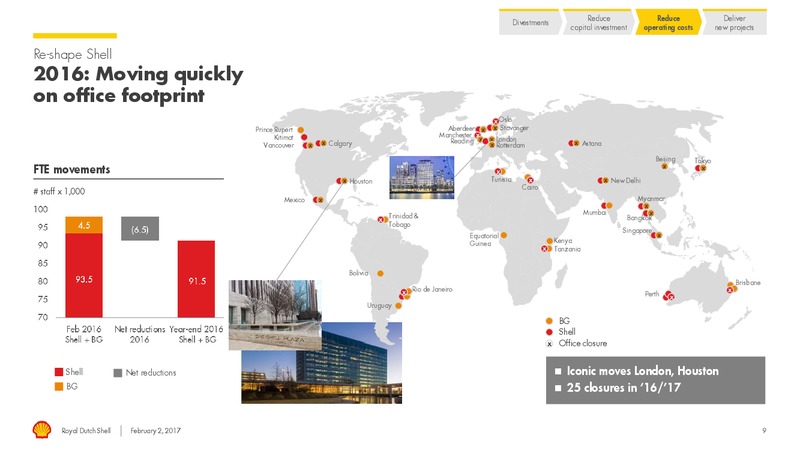Click the red 91.5 year-end bar
The width and height of the screenshot is (800, 450).
196,279
